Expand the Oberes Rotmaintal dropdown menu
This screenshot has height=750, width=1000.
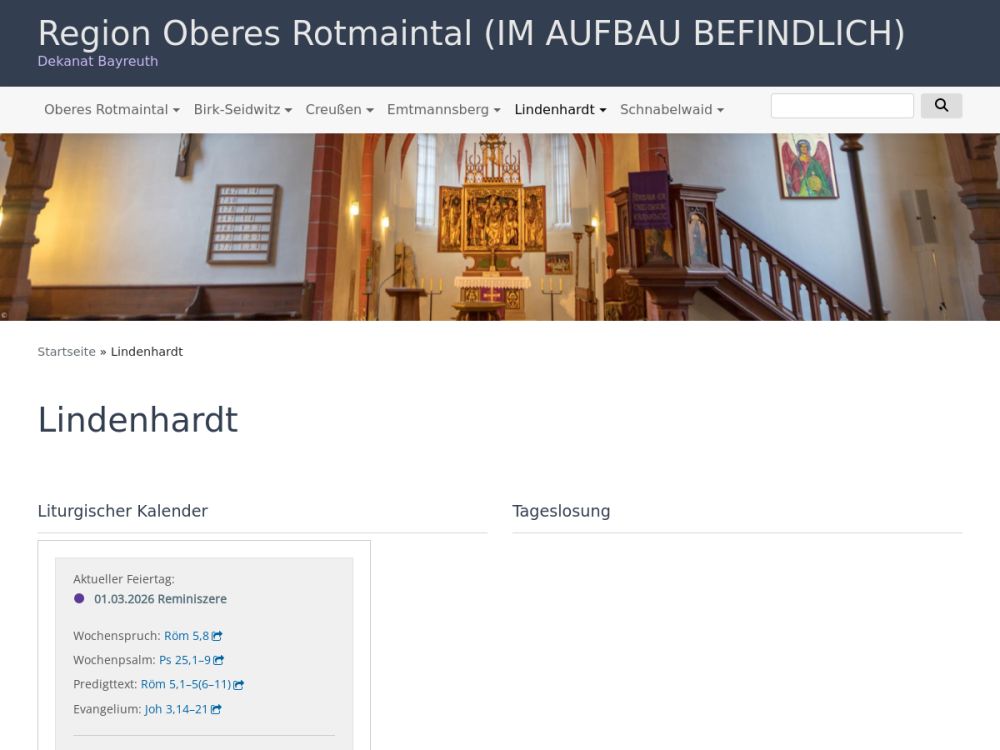pos(112,110)
